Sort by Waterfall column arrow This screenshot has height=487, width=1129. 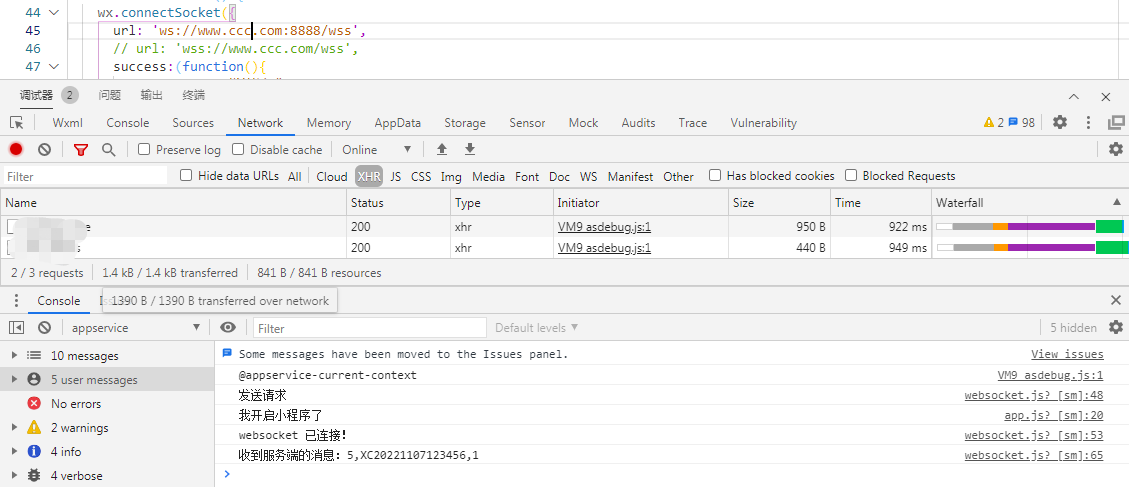(1117, 202)
